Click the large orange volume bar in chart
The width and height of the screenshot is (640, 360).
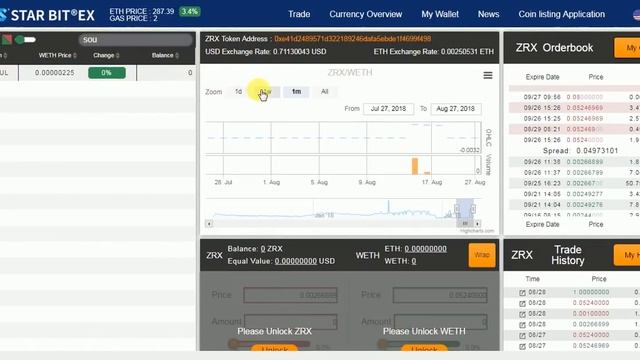tap(415, 166)
